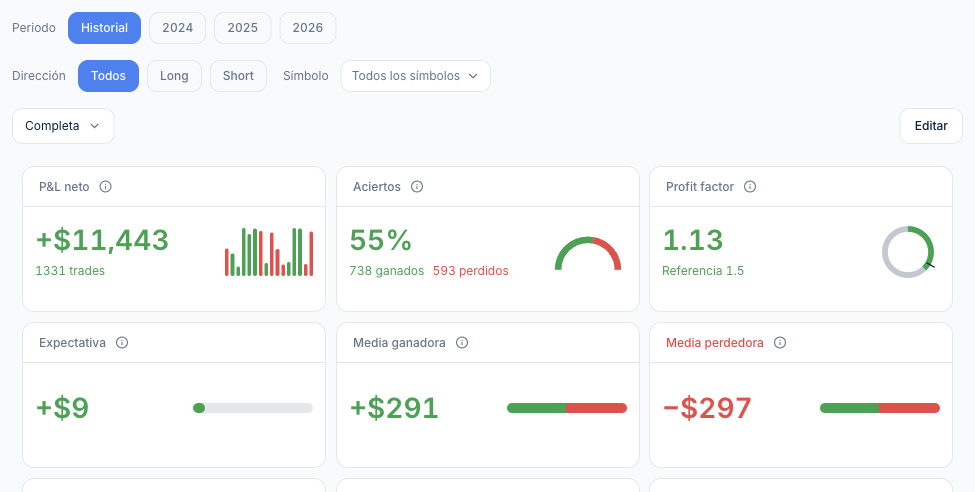
Task: Click the Expectativa progress bar
Action: [x=253, y=408]
